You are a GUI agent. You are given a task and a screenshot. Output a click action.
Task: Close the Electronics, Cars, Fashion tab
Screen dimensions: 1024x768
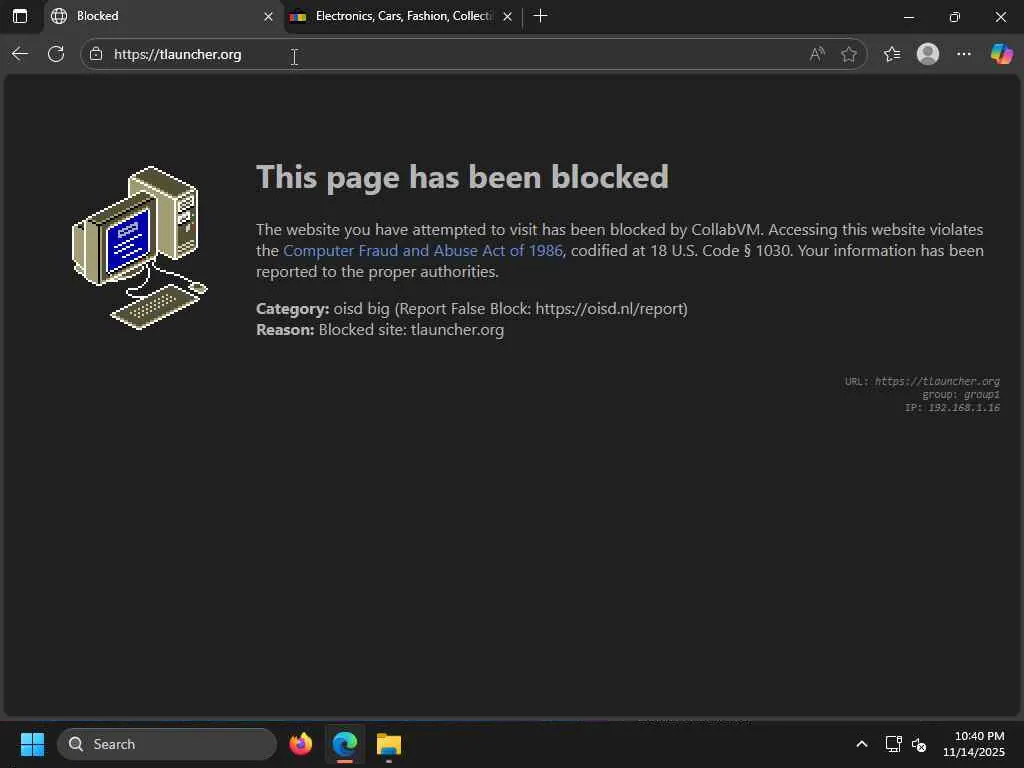pyautogui.click(x=507, y=16)
